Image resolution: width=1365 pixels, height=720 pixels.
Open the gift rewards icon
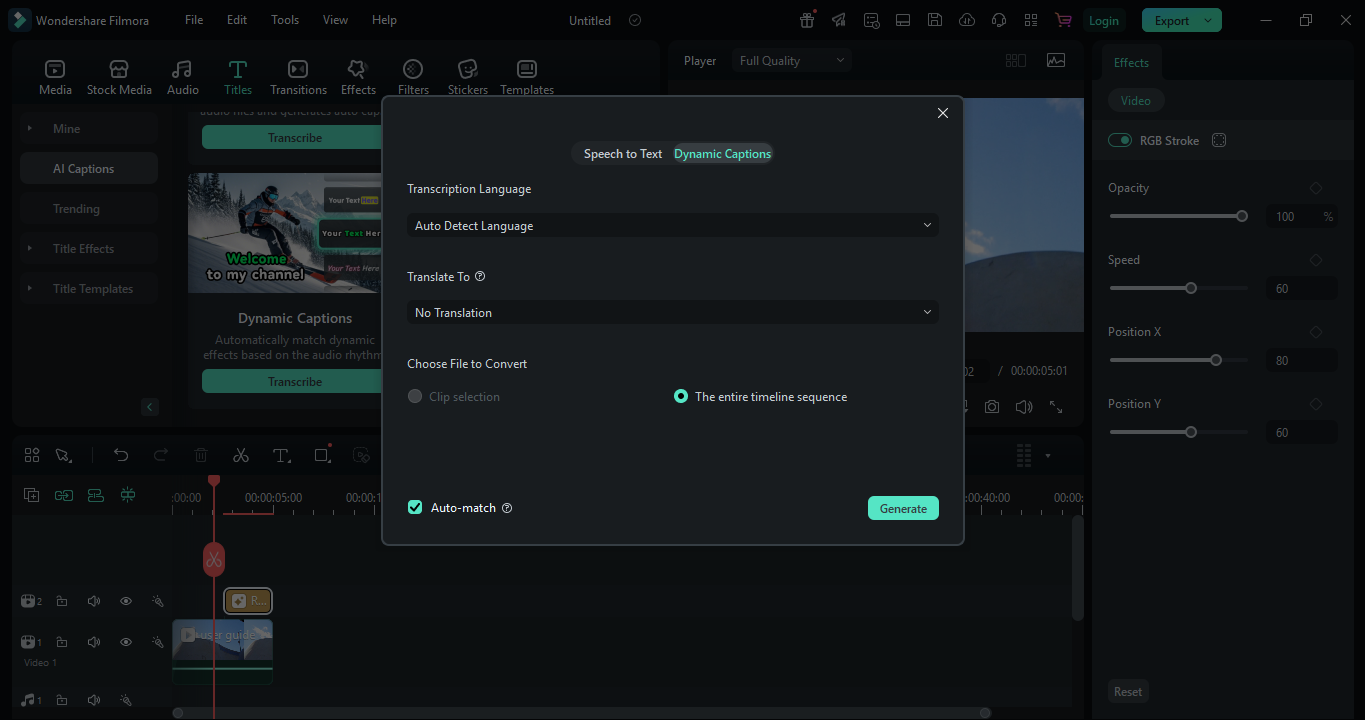tap(808, 20)
